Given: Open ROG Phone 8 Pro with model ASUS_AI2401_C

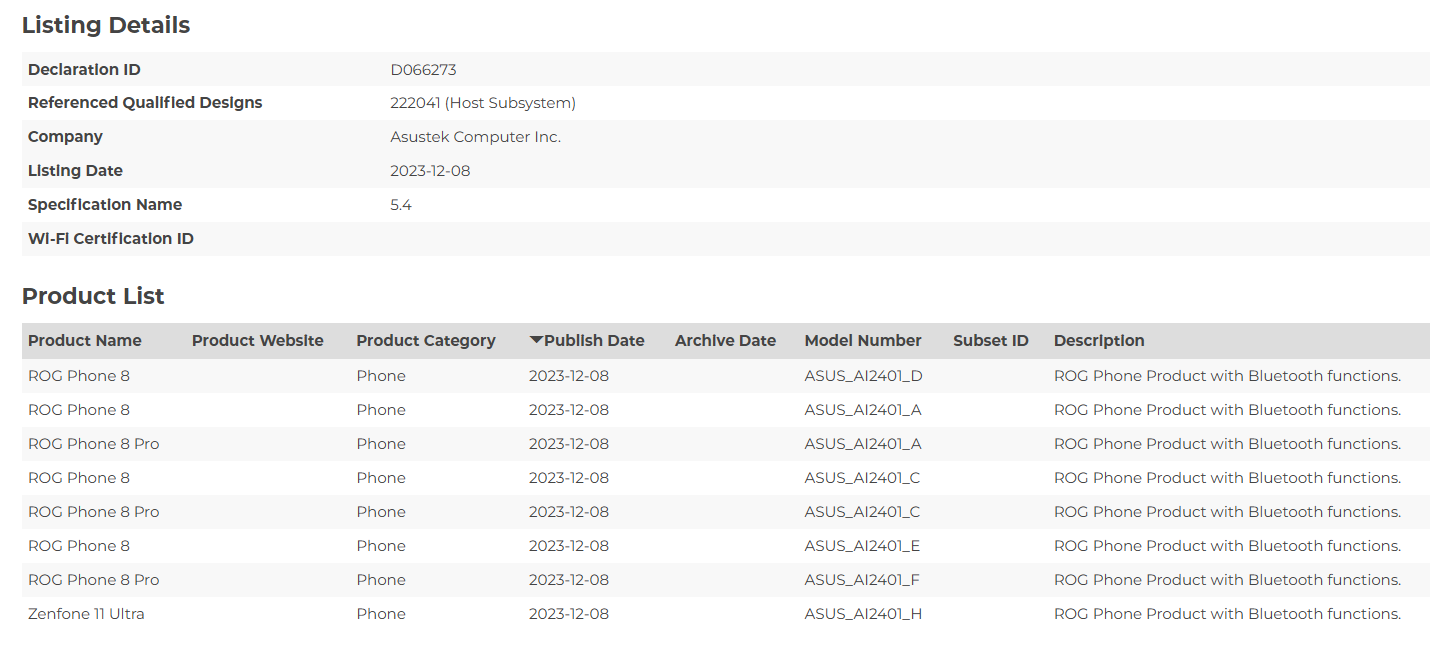Looking at the screenshot, I should click(x=94, y=512).
